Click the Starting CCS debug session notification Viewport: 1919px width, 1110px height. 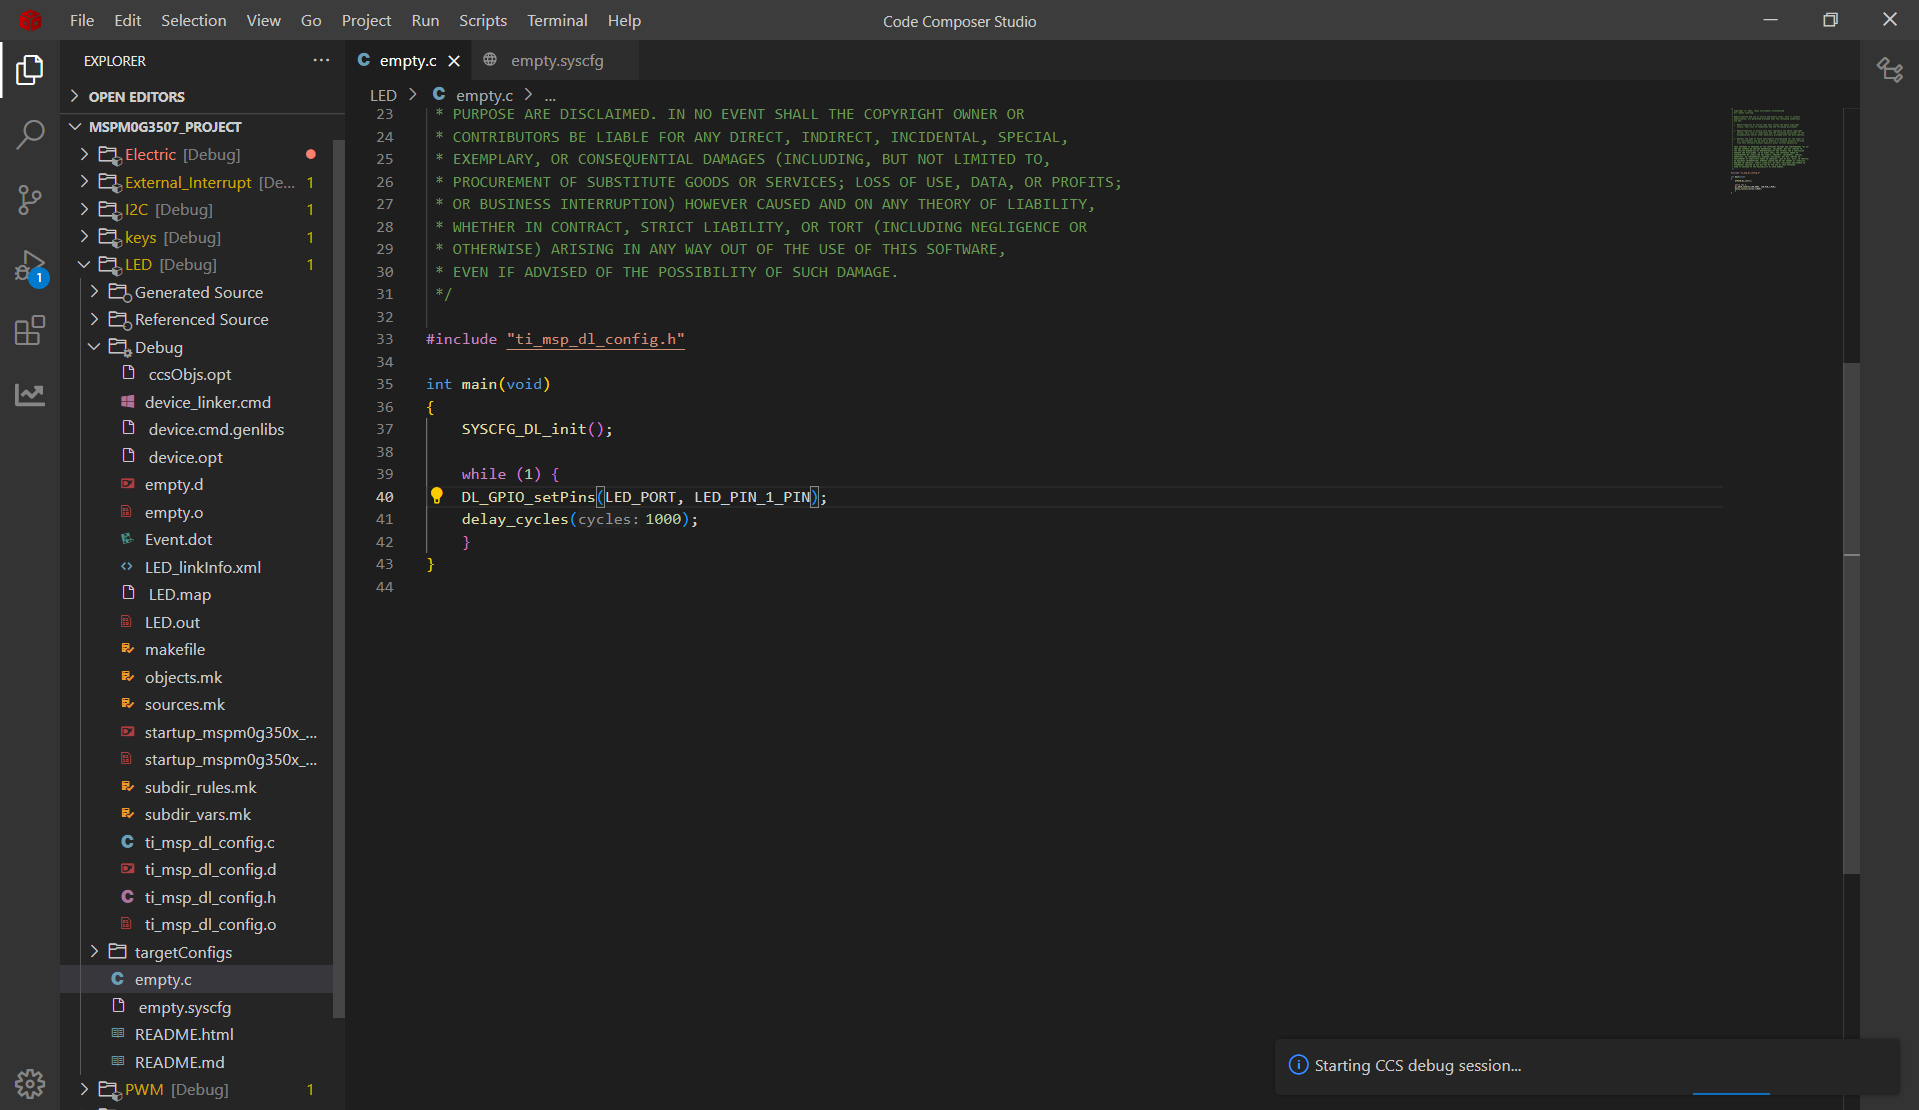1587,1066
